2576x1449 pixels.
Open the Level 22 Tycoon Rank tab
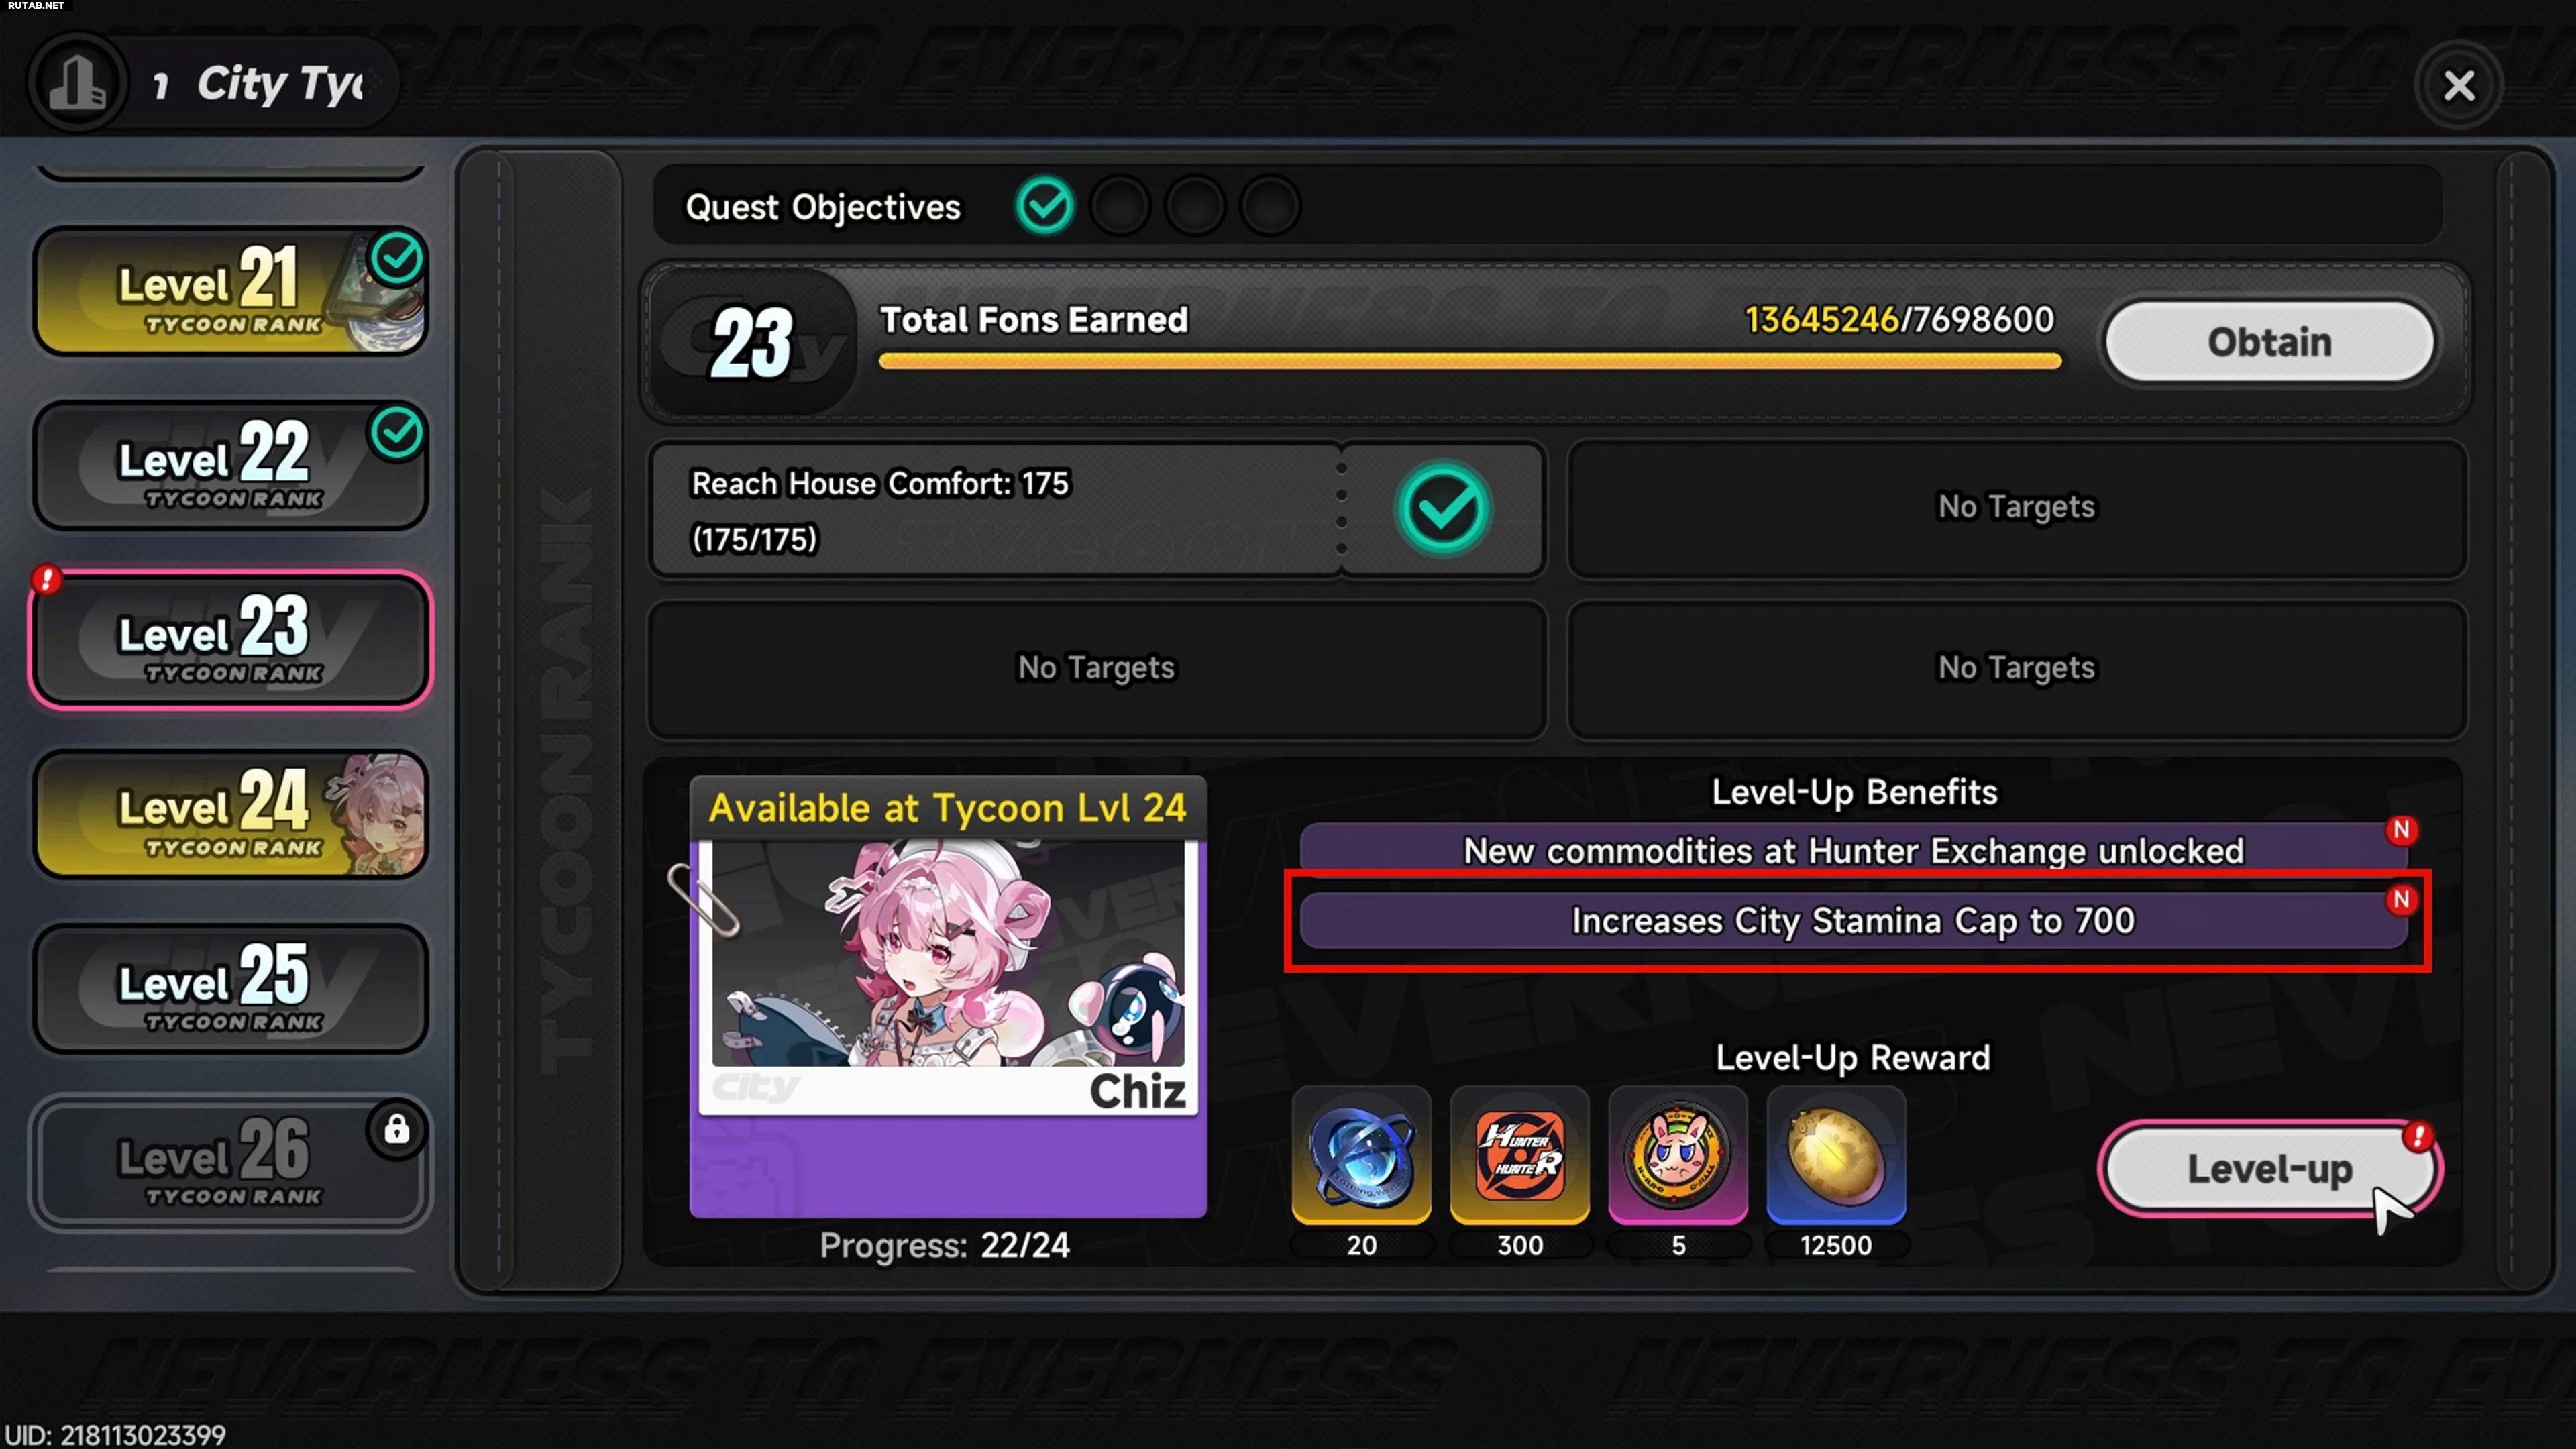tap(231, 465)
